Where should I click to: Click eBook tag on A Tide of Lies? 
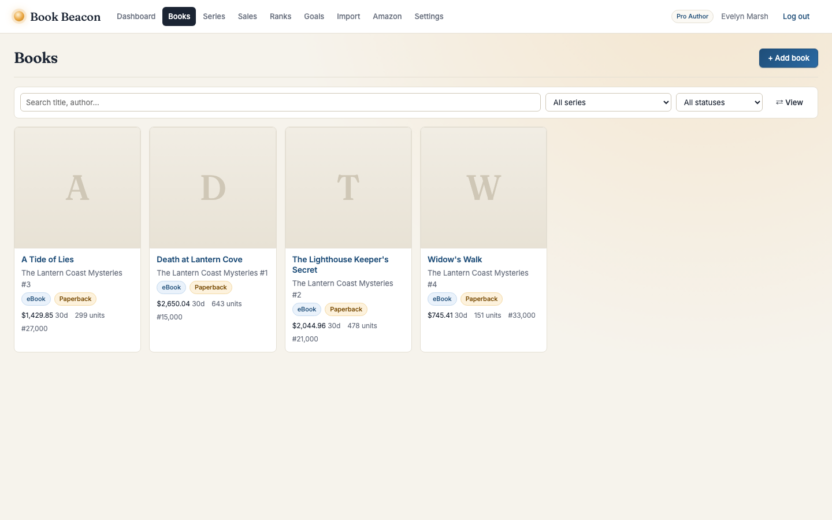coord(36,299)
